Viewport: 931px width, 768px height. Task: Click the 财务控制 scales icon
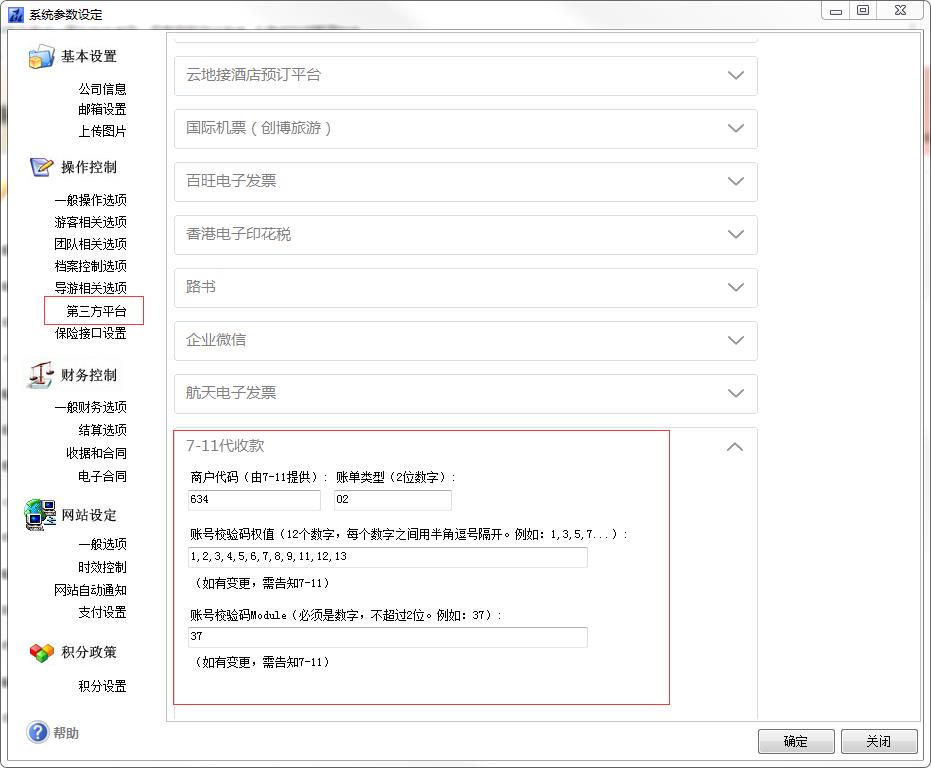[x=41, y=375]
